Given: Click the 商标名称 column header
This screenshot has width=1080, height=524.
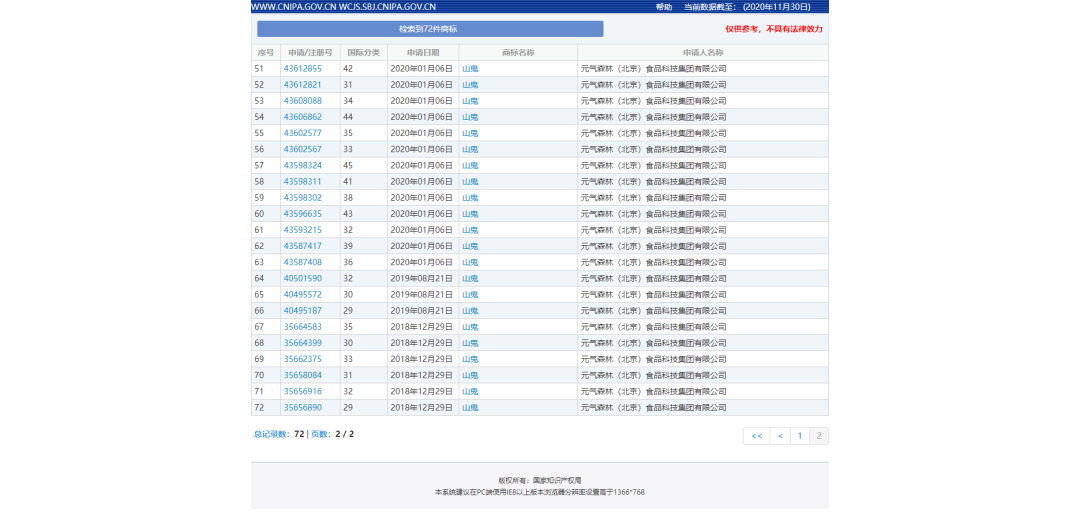Looking at the screenshot, I should coord(517,52).
